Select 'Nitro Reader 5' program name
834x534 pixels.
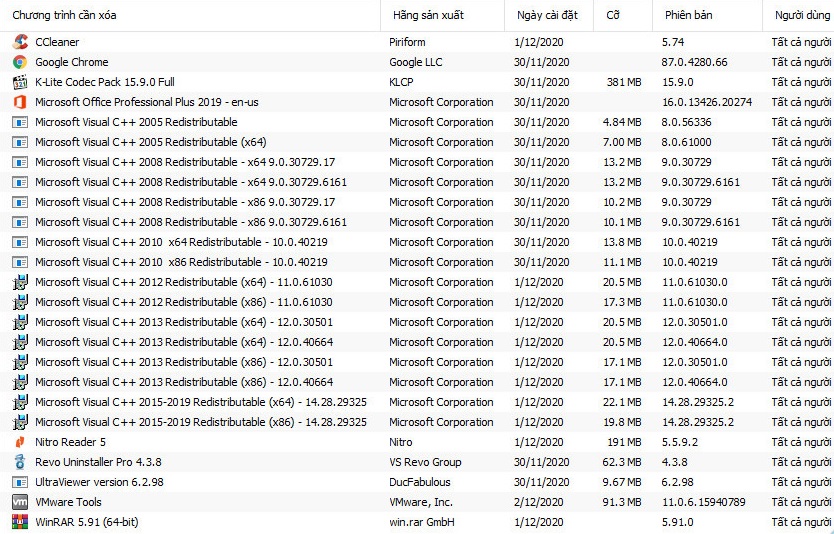71,442
